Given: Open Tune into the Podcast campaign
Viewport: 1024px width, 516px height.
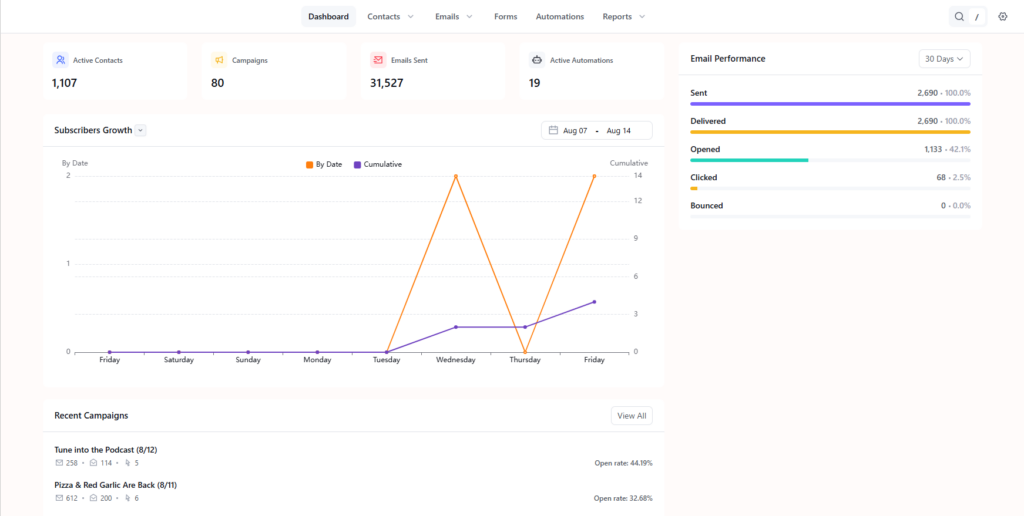Looking at the screenshot, I should tap(106, 450).
